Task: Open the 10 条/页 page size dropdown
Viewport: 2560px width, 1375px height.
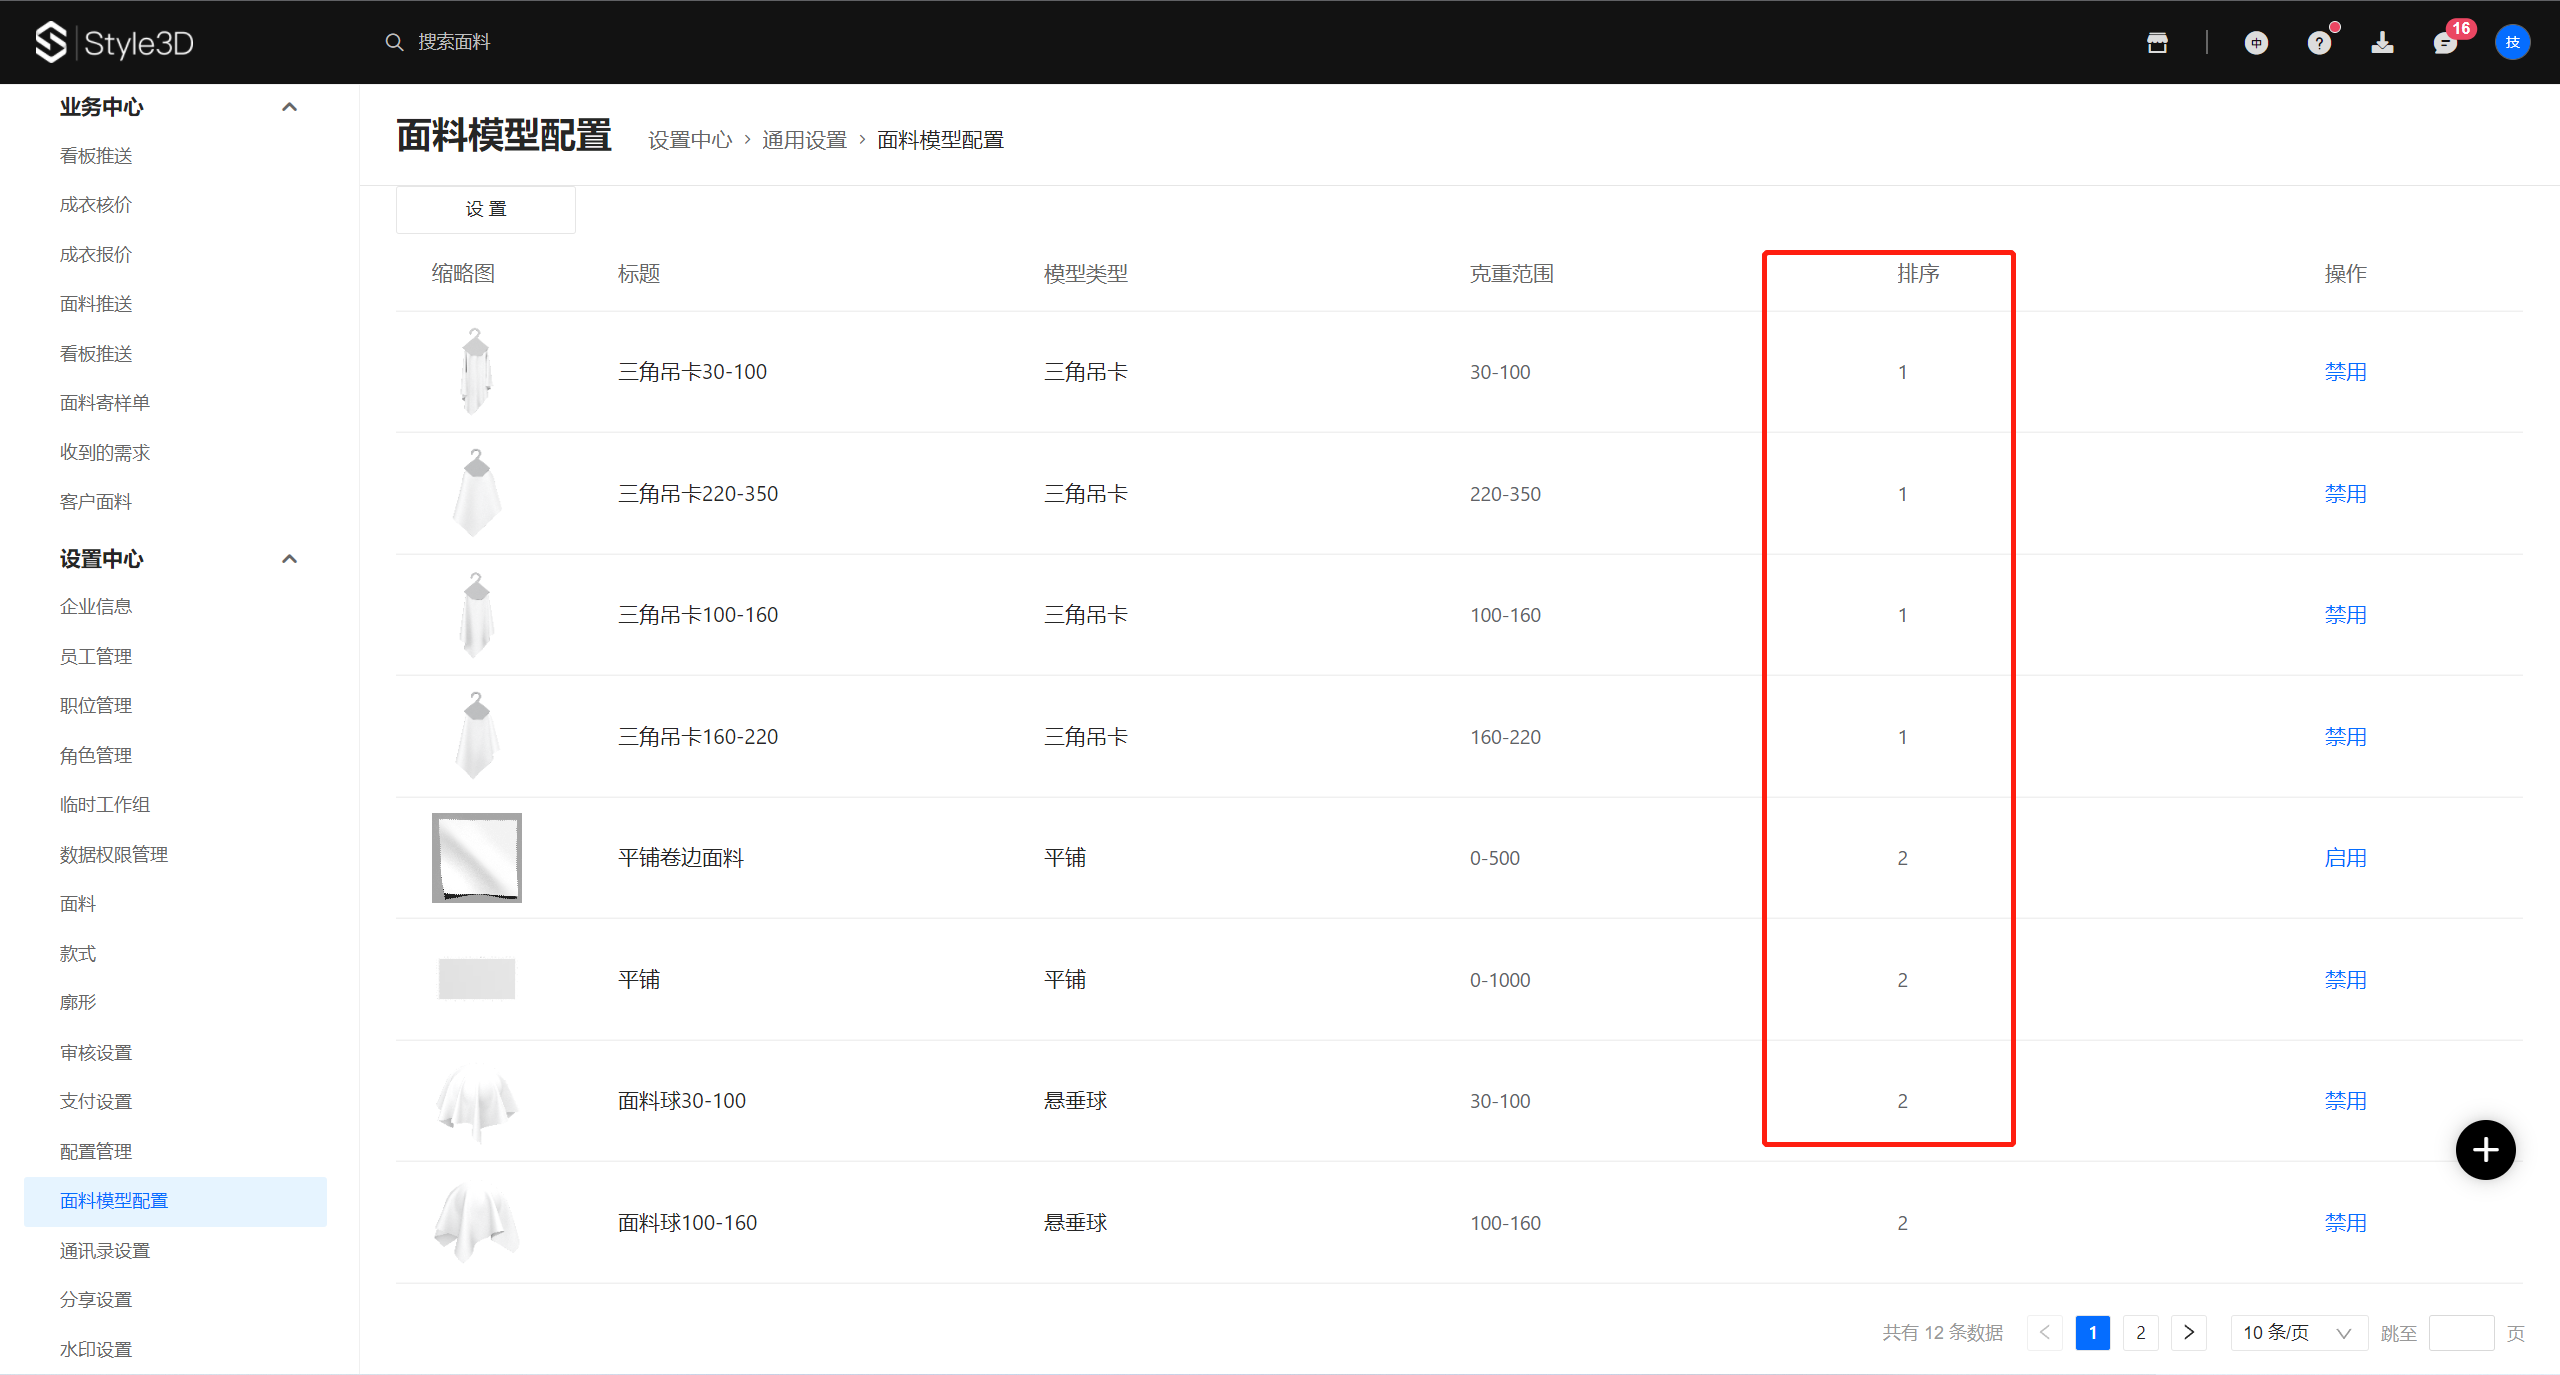Action: [x=2297, y=1333]
